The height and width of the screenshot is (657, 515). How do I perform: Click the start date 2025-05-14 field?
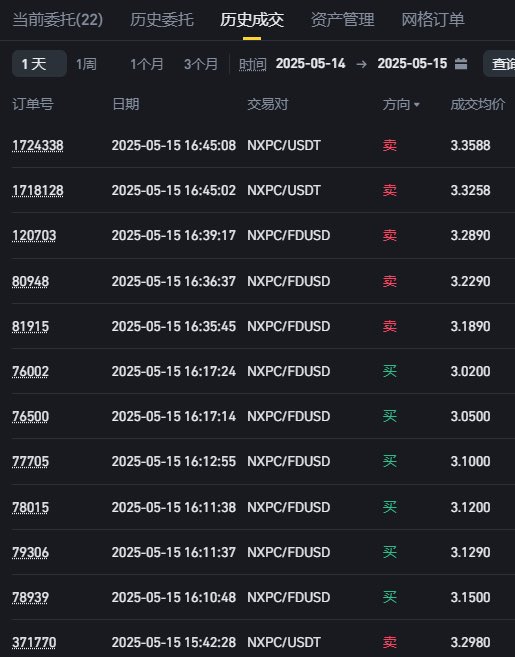(311, 64)
